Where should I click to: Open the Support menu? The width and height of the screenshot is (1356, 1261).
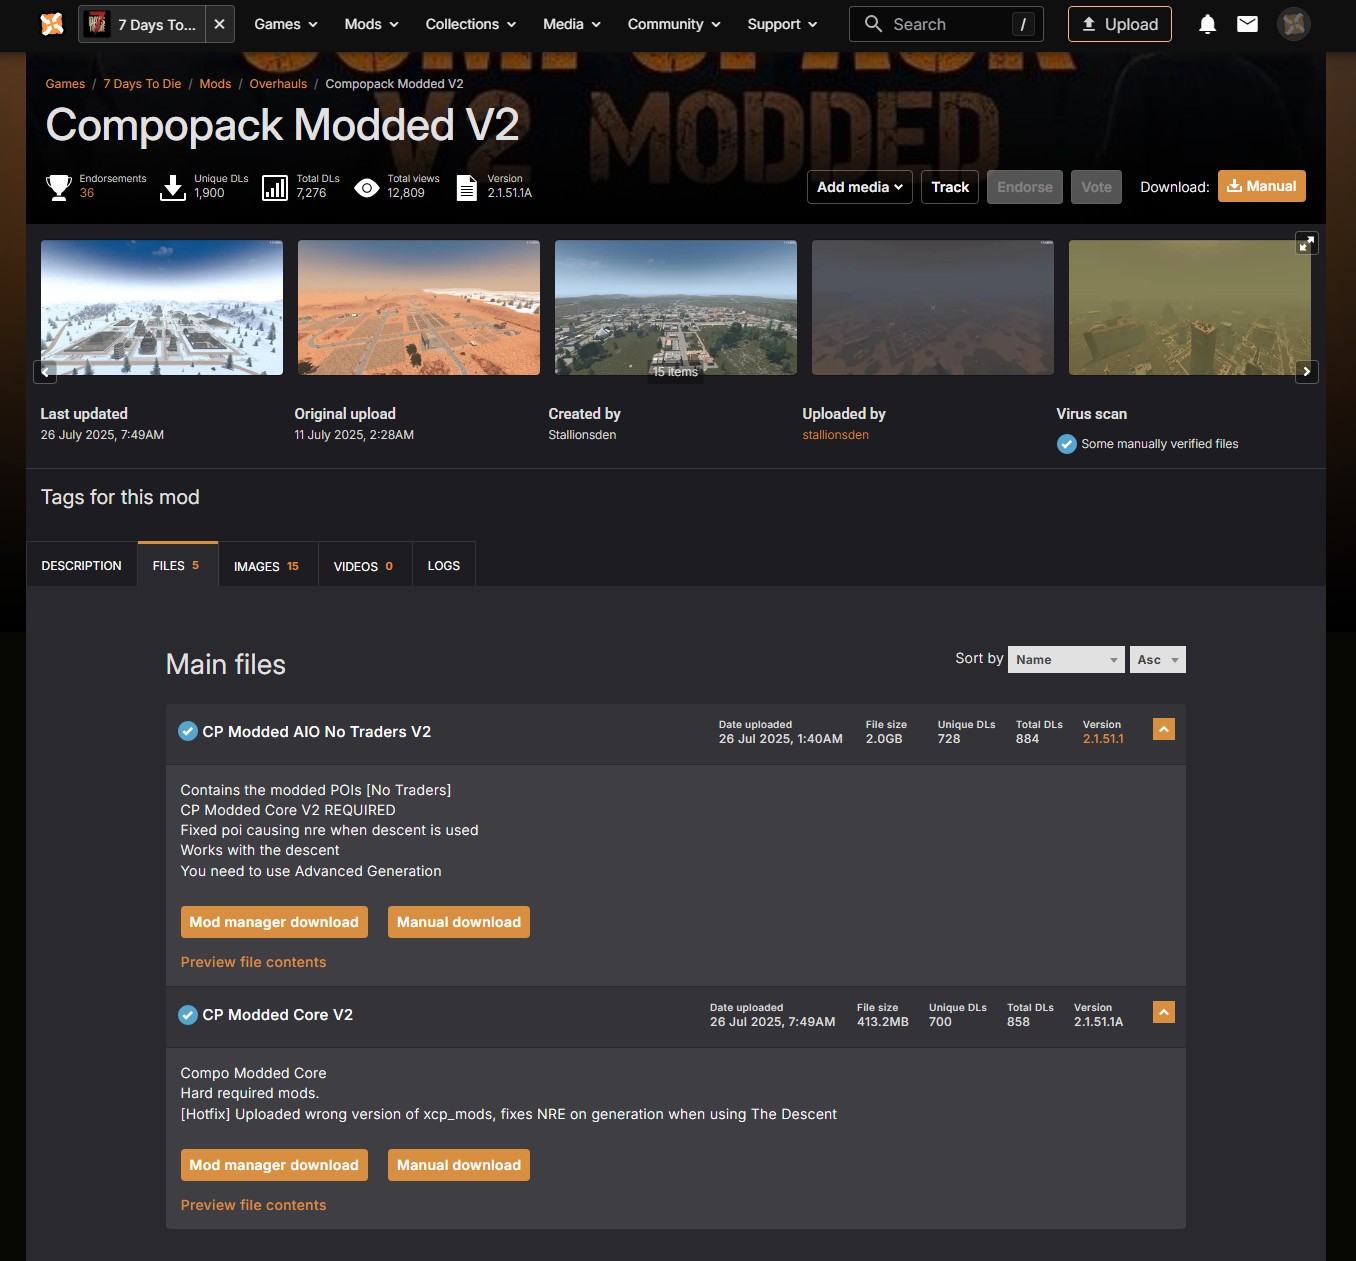tap(783, 24)
